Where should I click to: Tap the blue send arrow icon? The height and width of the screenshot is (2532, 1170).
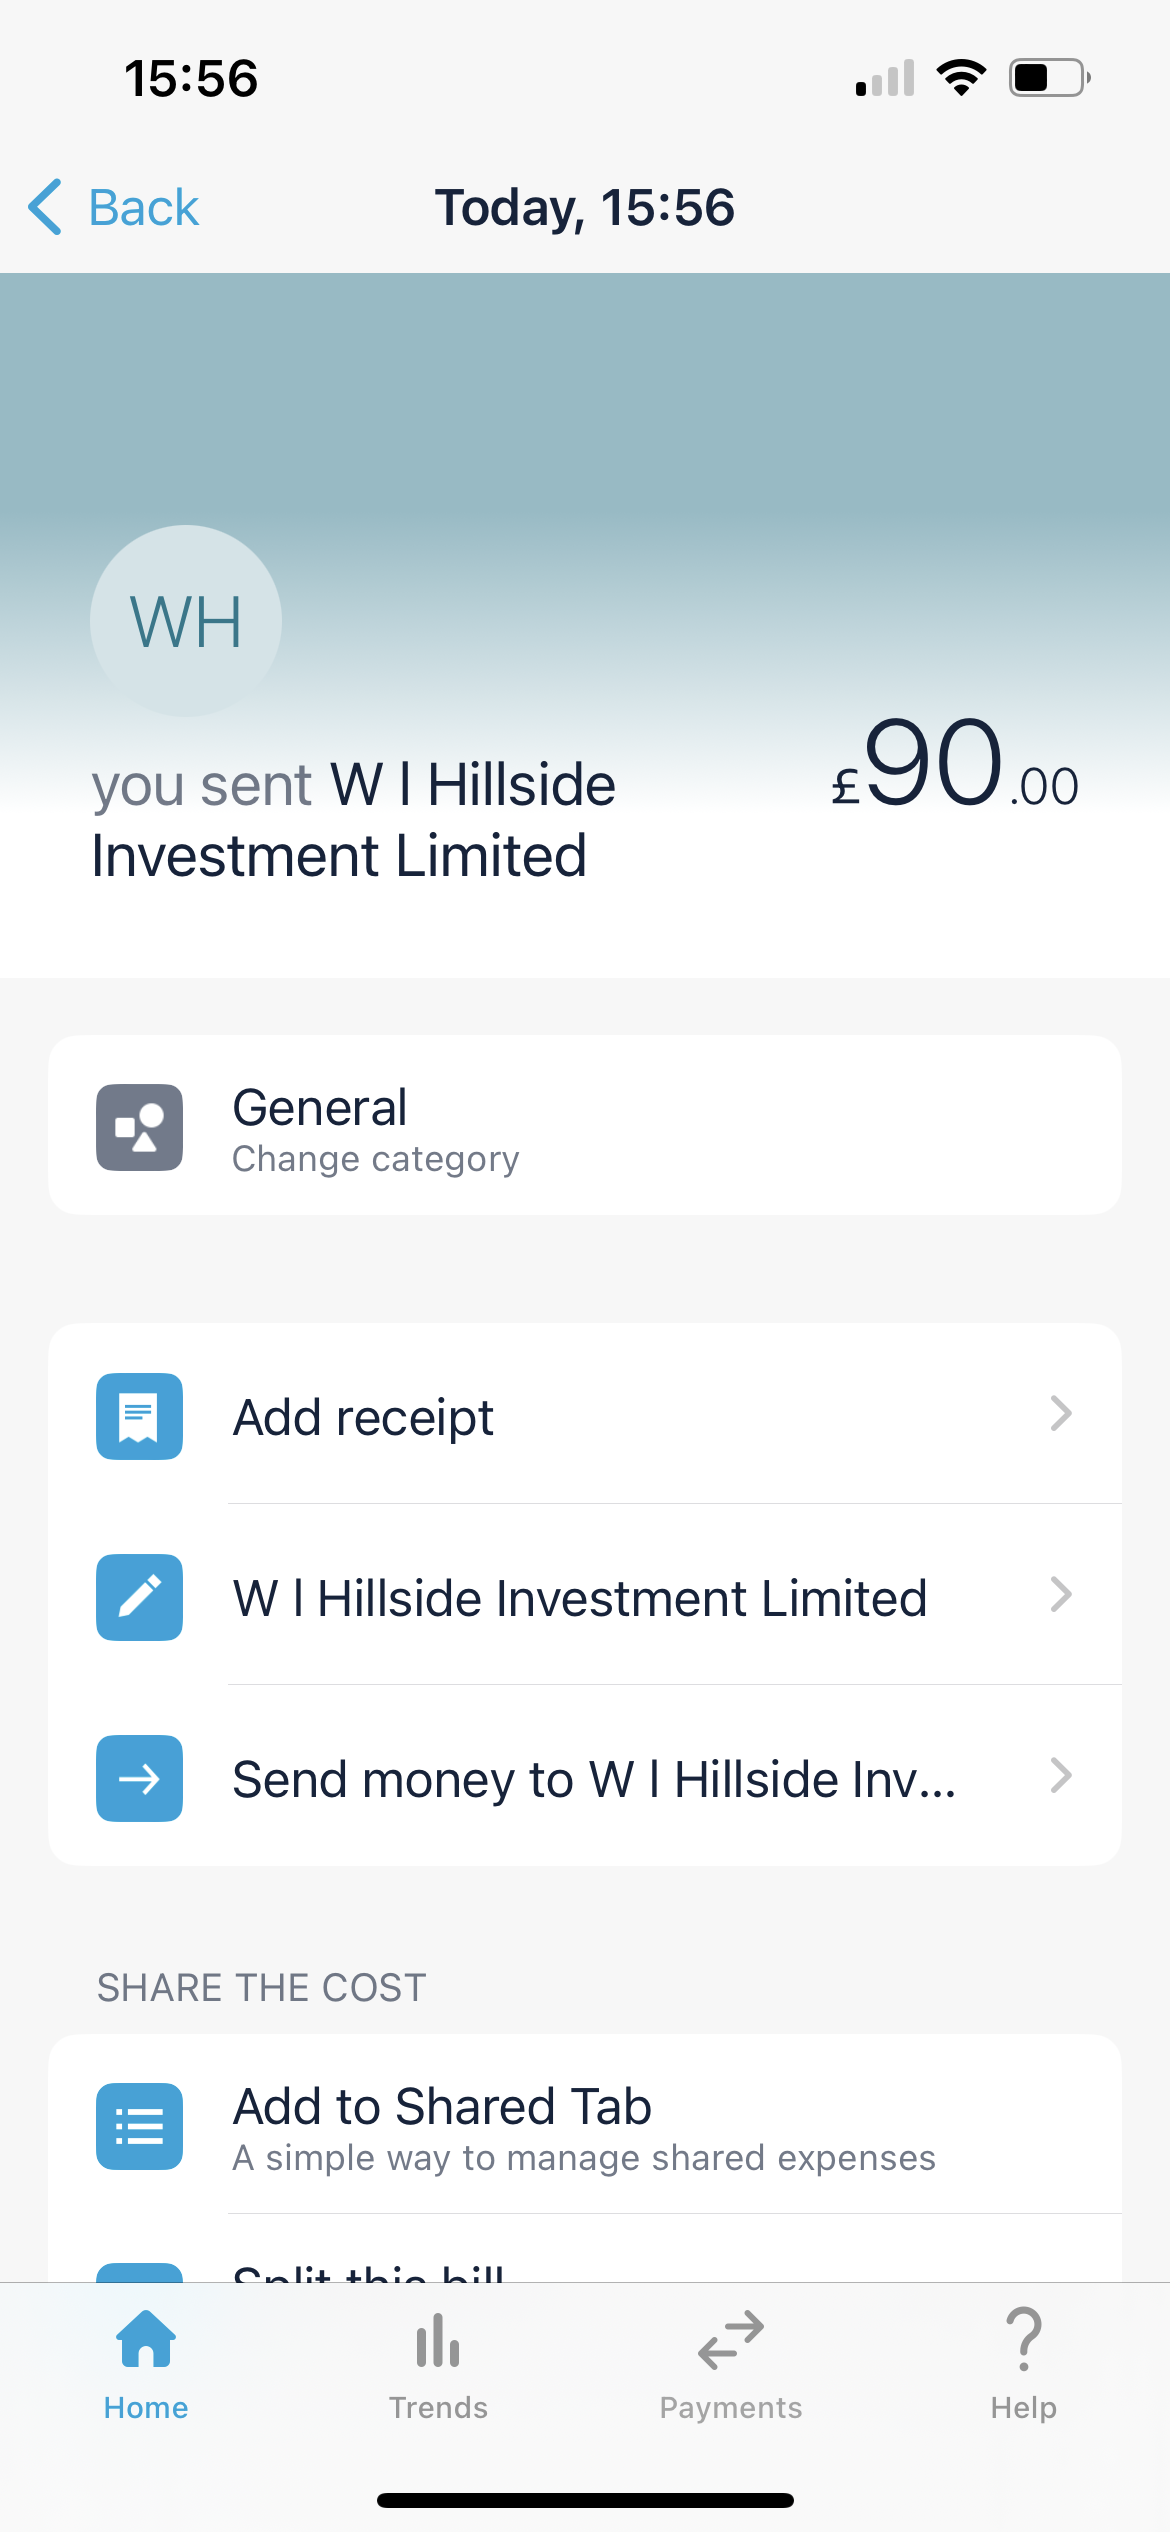[x=139, y=1778]
